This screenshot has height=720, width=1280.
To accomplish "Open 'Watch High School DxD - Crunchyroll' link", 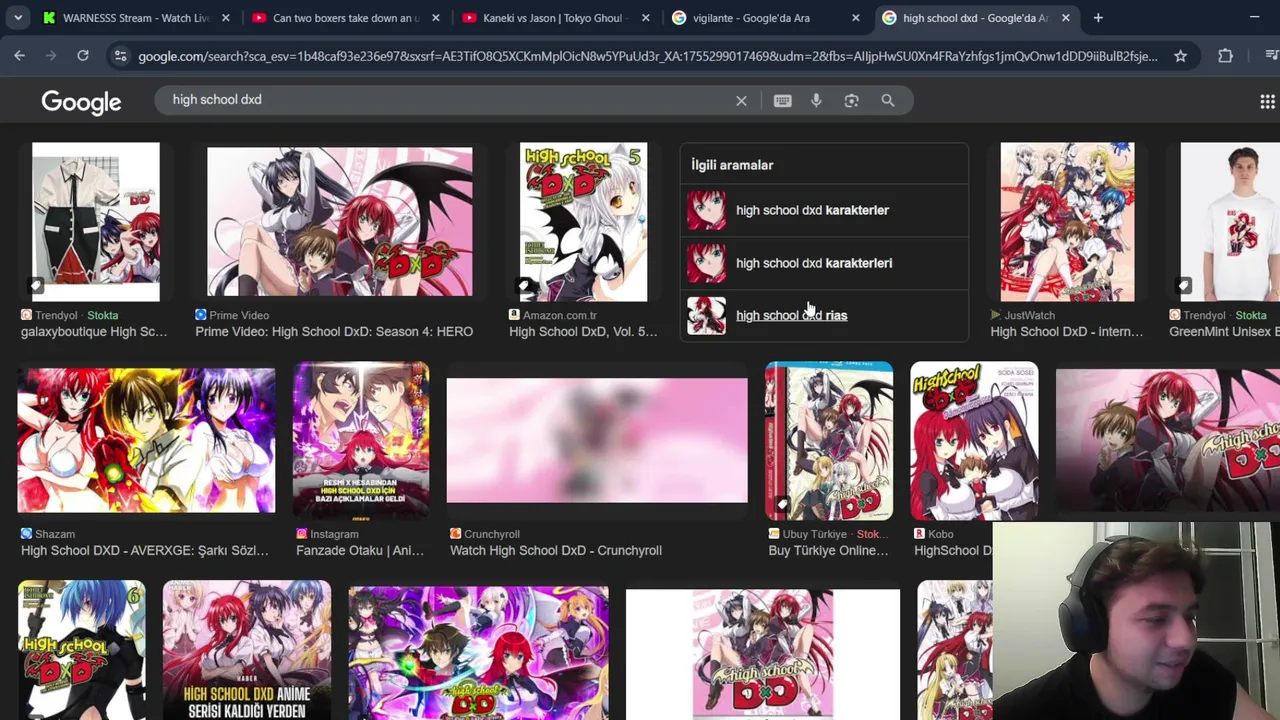I will coord(556,551).
